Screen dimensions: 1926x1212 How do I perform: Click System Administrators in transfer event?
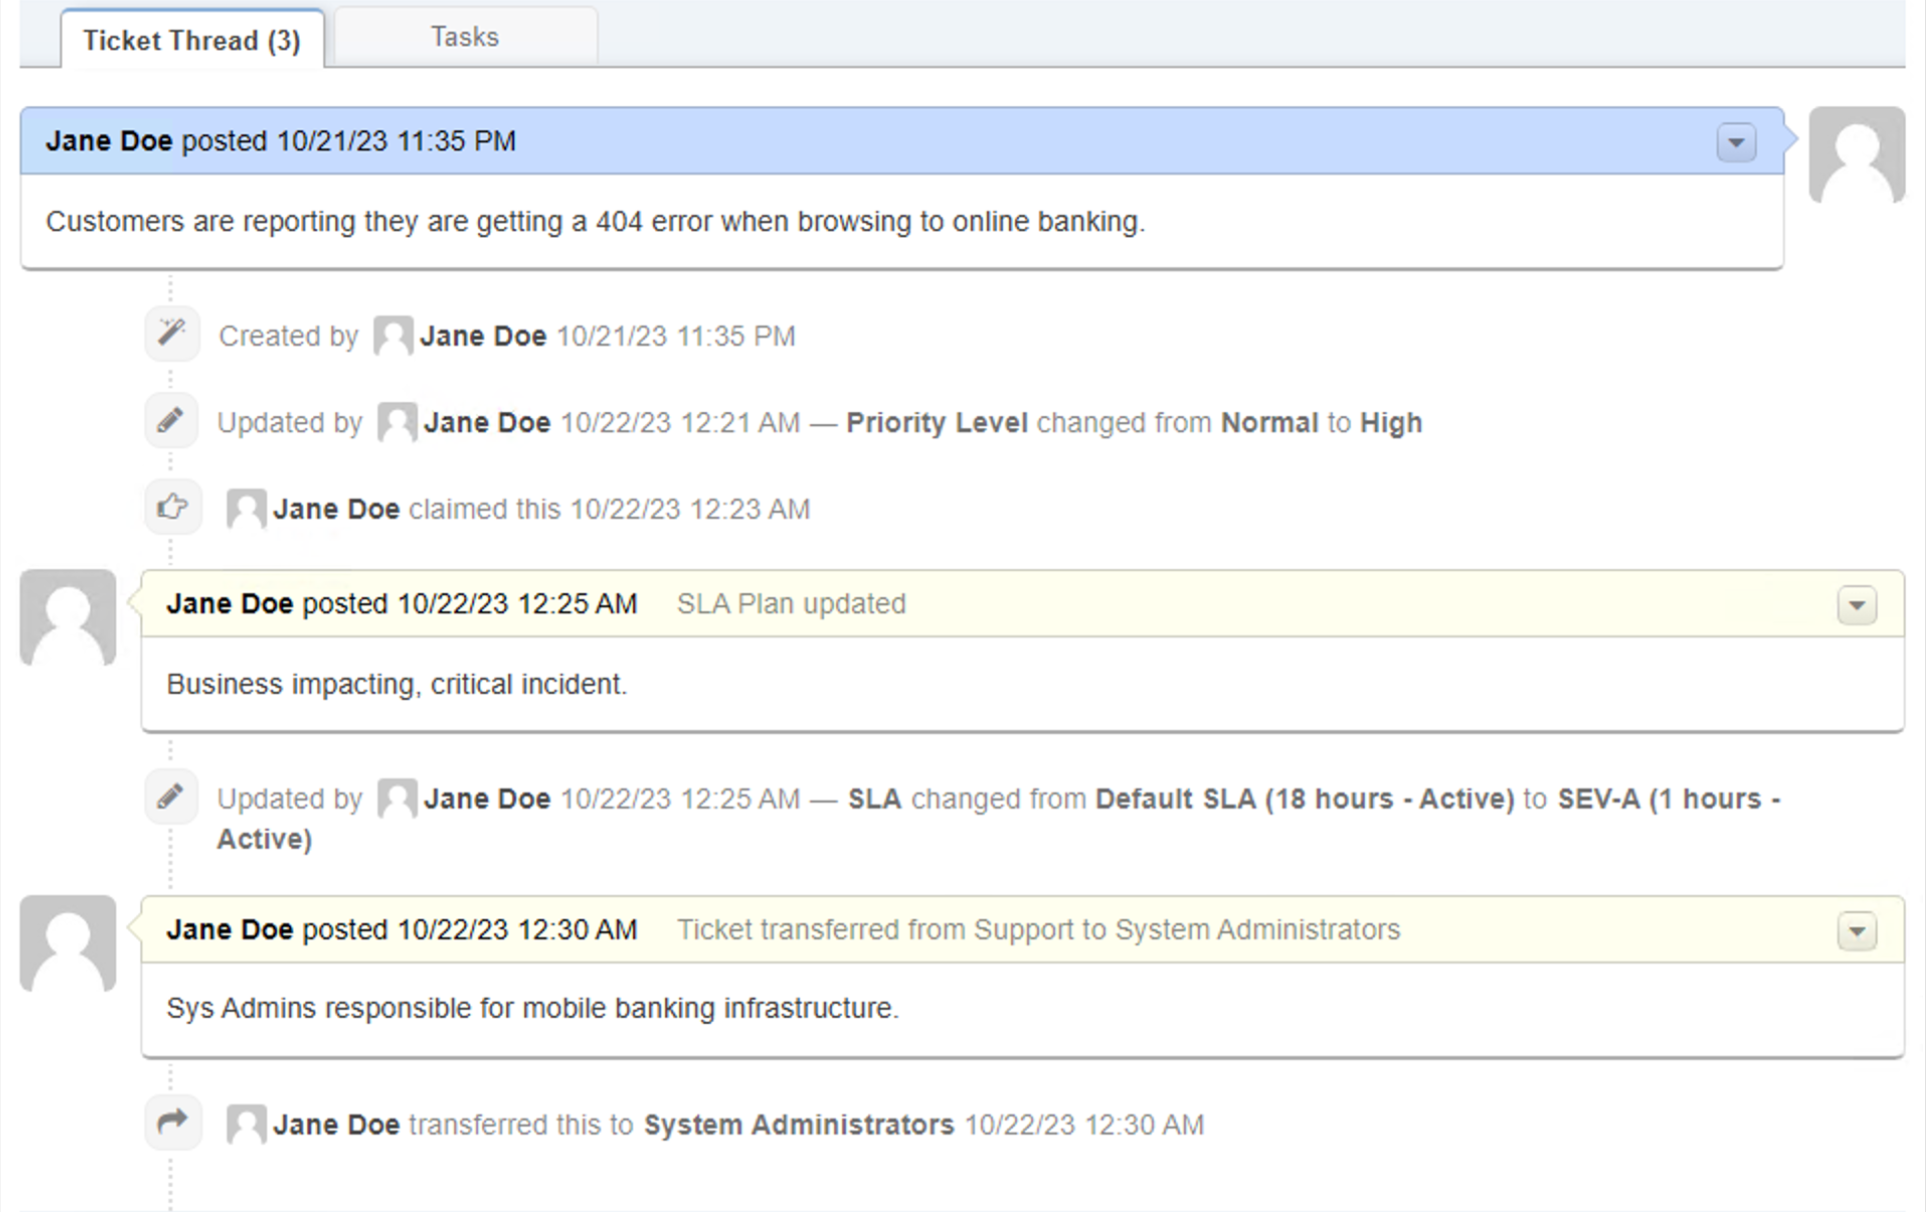pyautogui.click(x=798, y=1125)
